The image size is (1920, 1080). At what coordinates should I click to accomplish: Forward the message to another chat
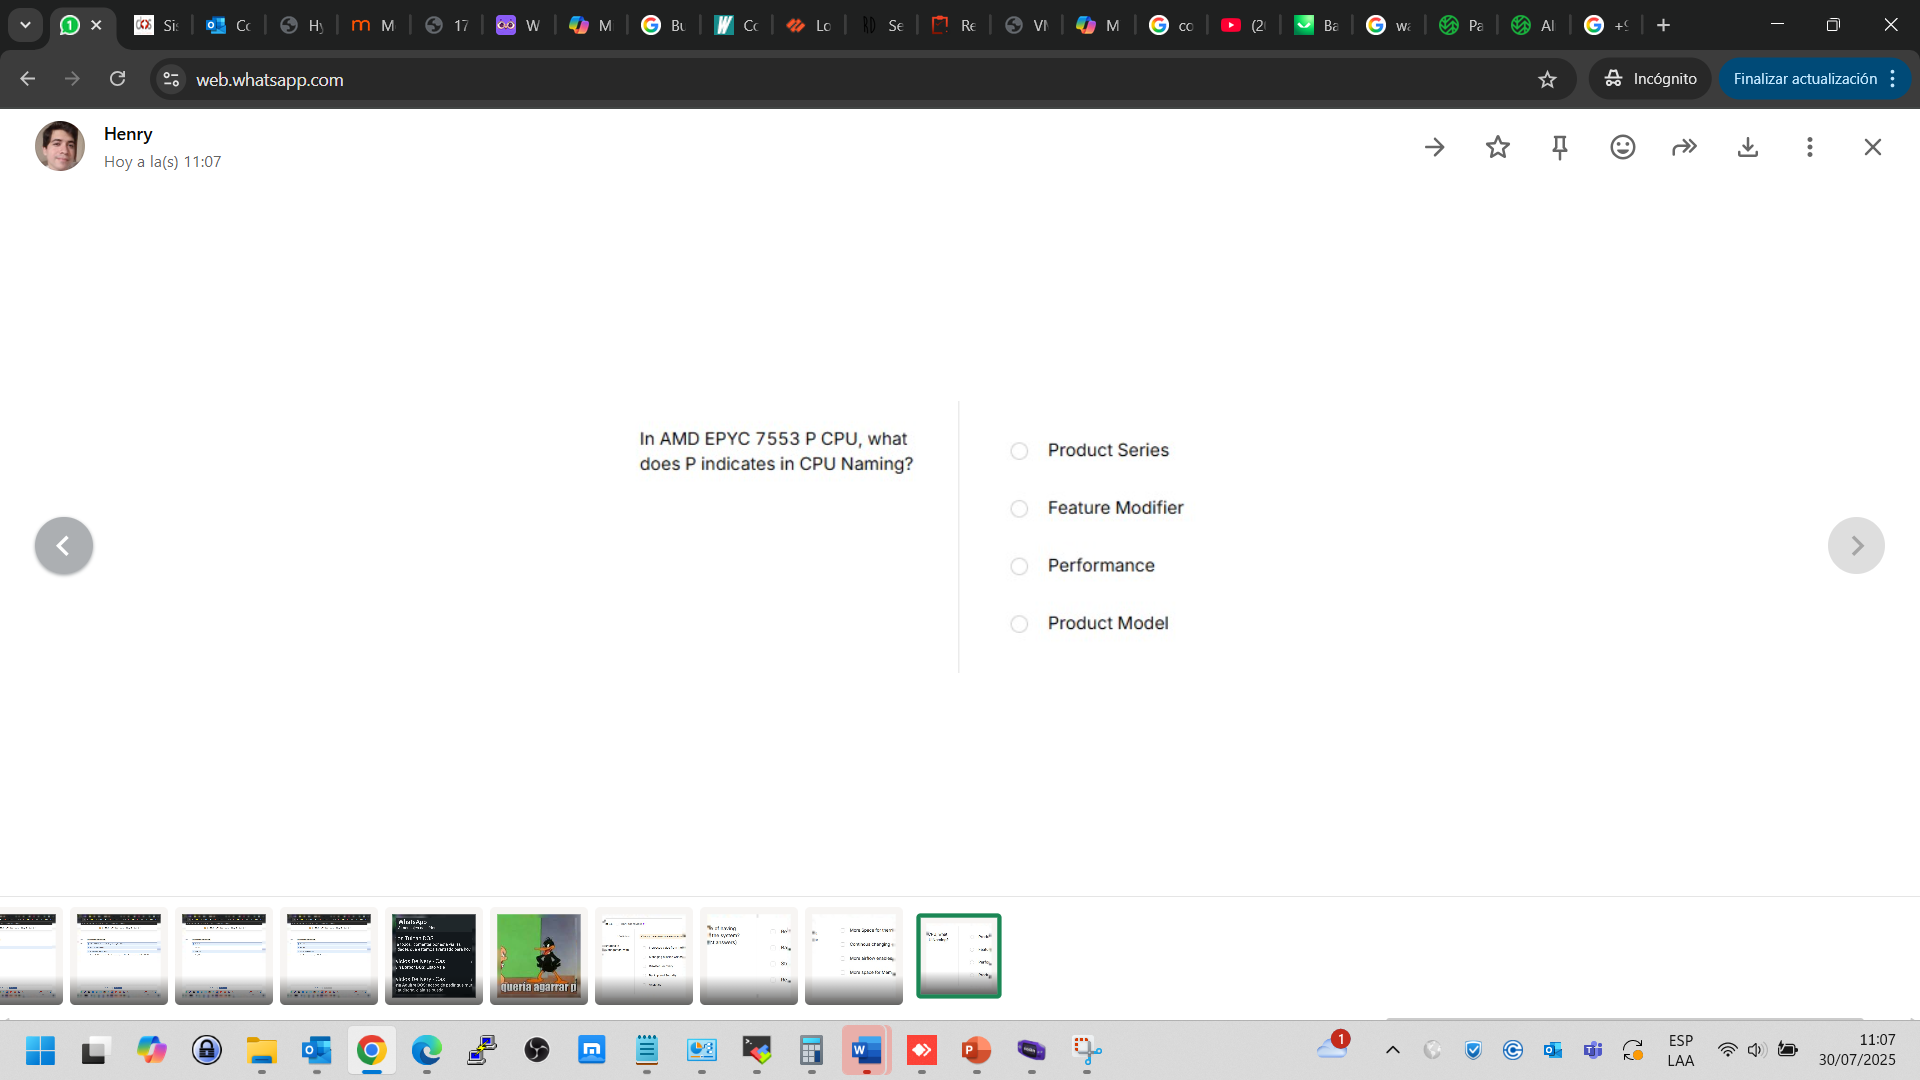[x=1684, y=146]
